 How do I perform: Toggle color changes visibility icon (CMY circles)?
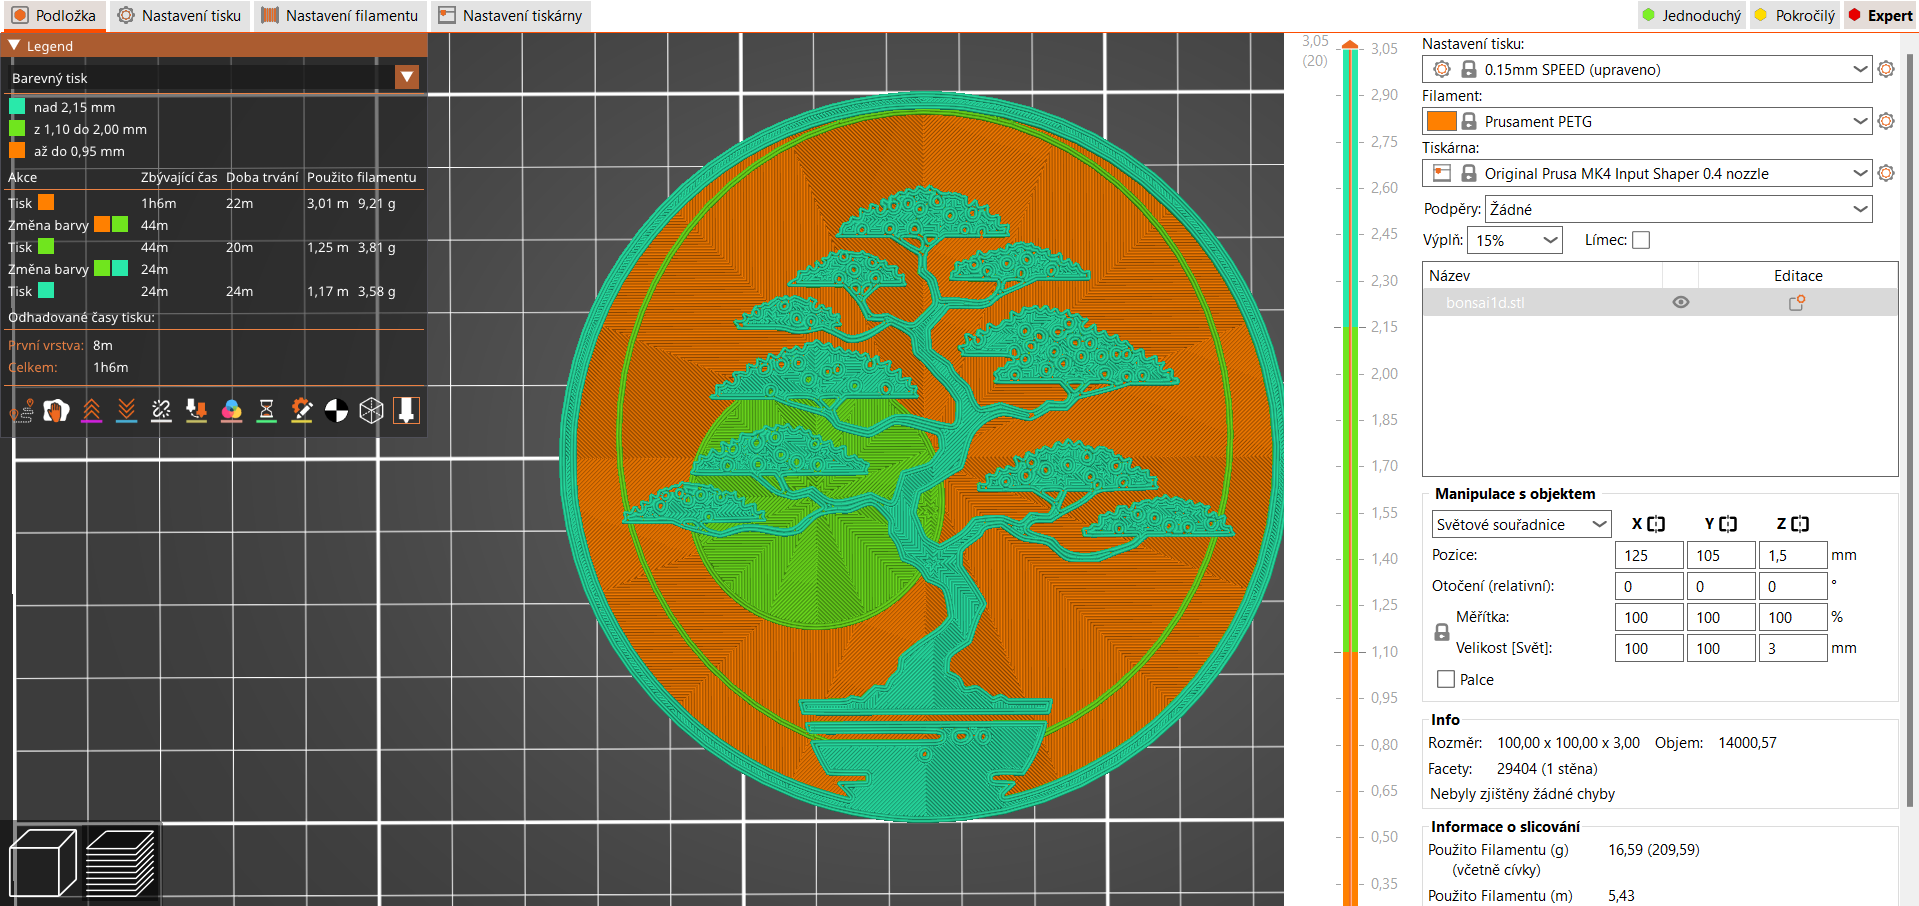click(231, 411)
